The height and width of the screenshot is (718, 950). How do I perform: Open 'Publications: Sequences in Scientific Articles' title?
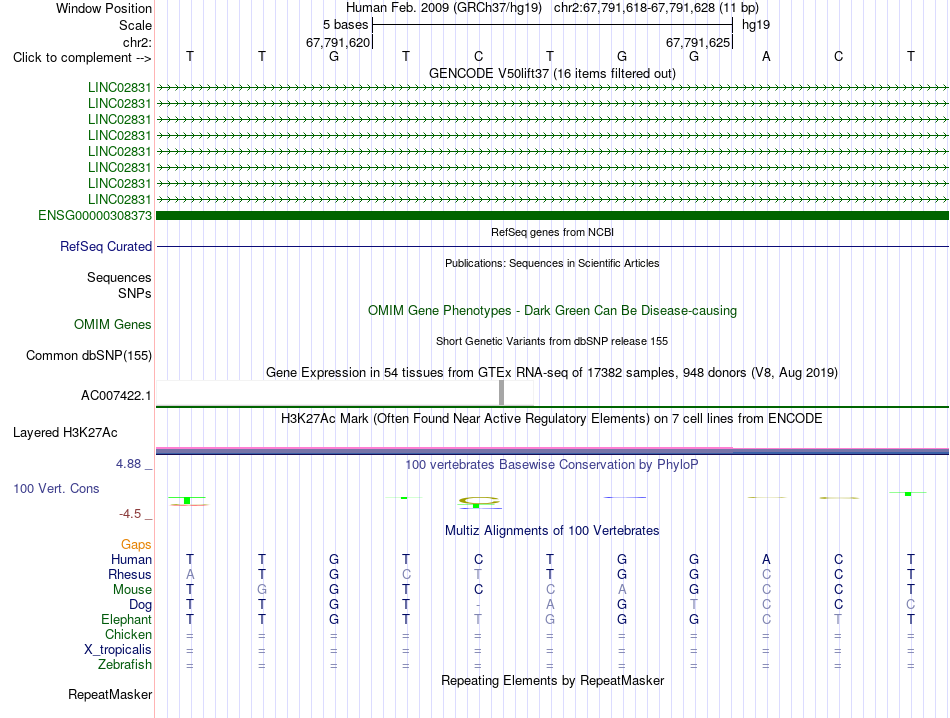552,263
